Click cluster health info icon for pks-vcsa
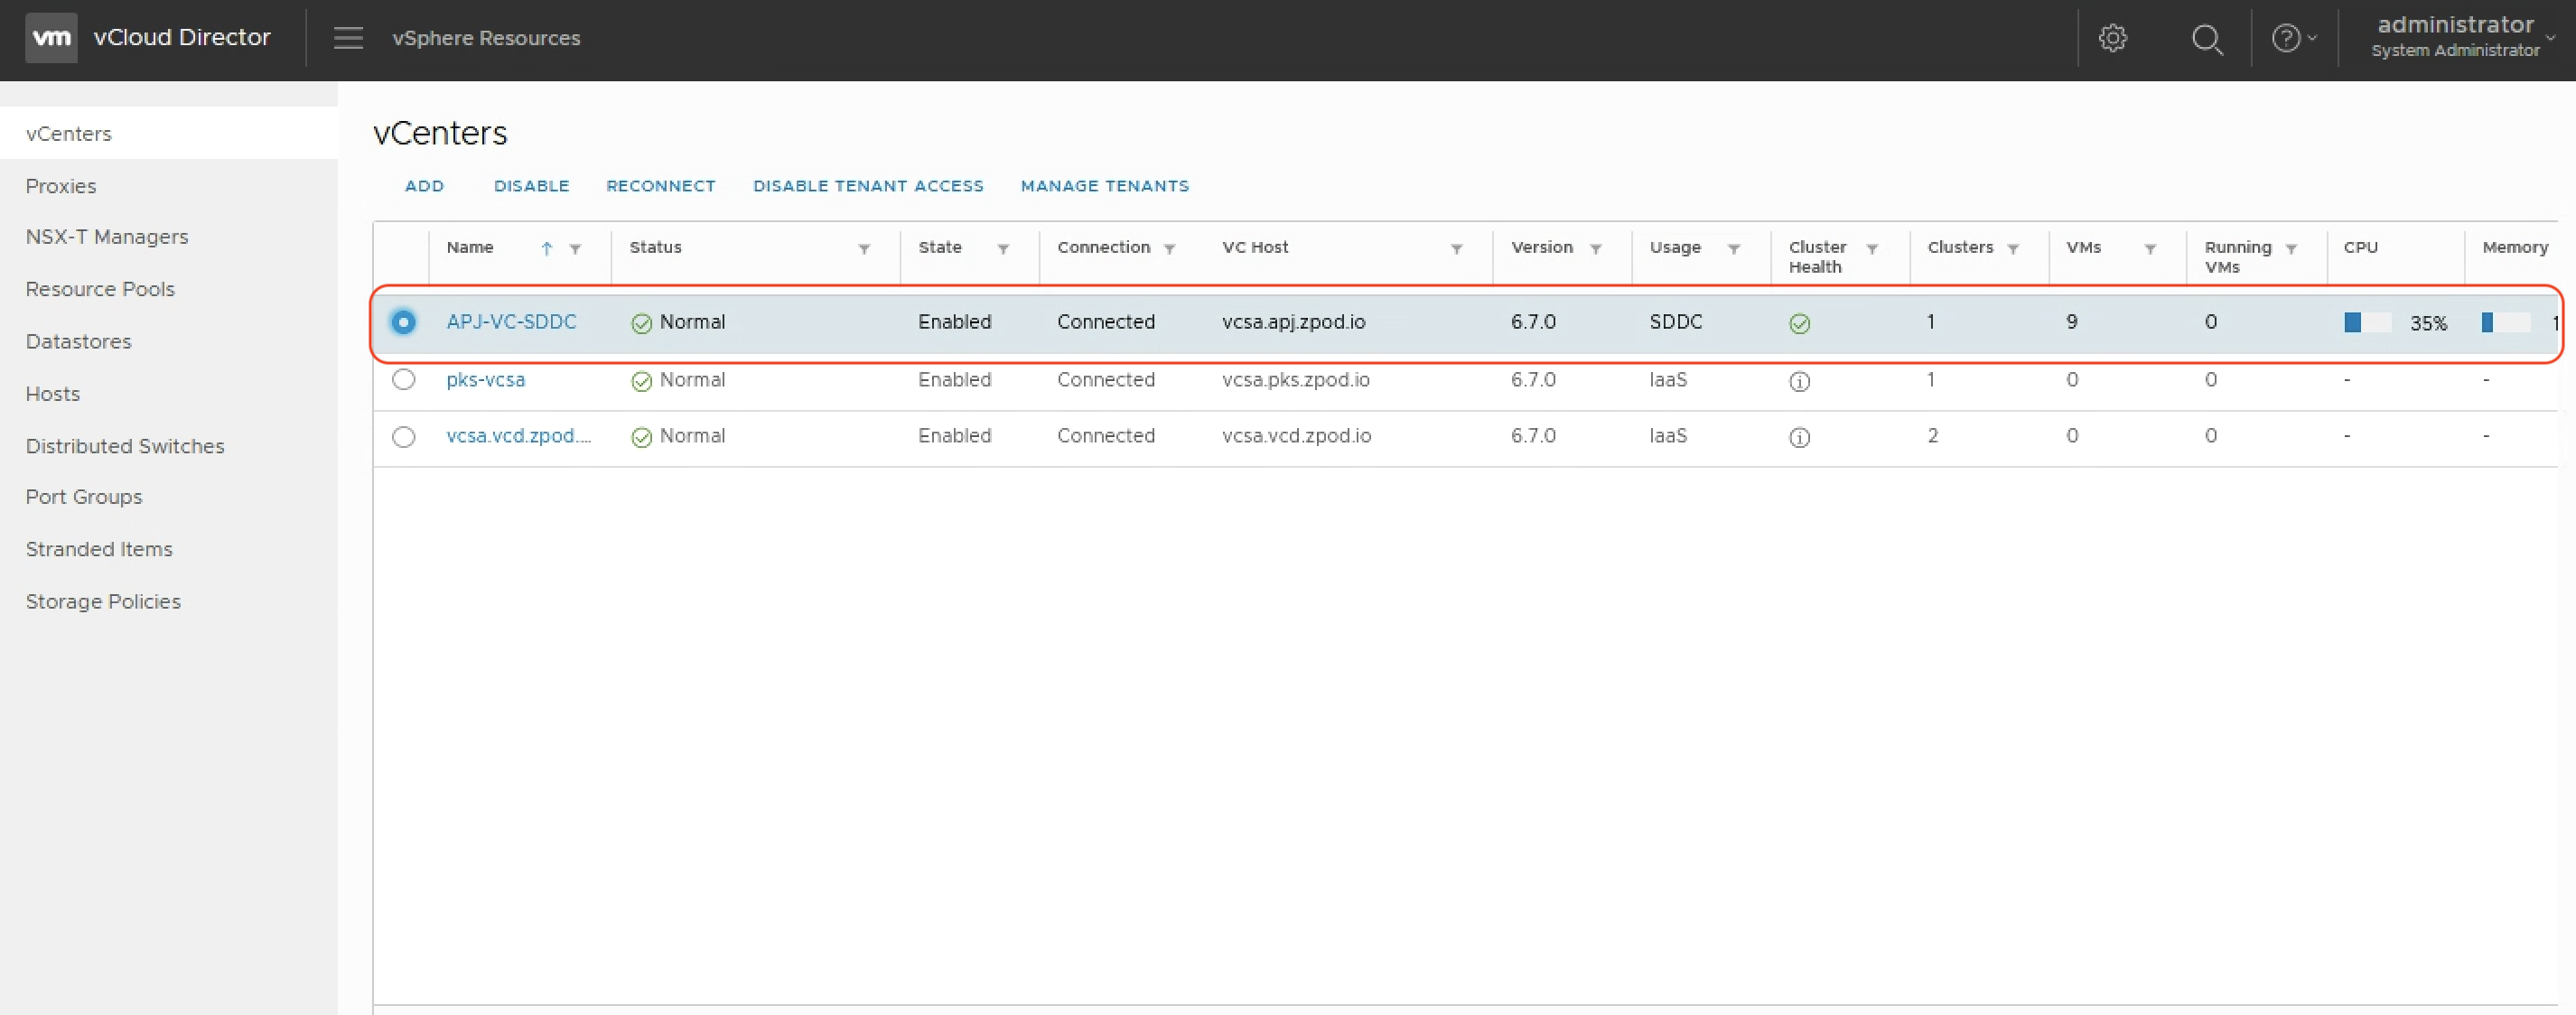The width and height of the screenshot is (2576, 1015). pos(1799,381)
